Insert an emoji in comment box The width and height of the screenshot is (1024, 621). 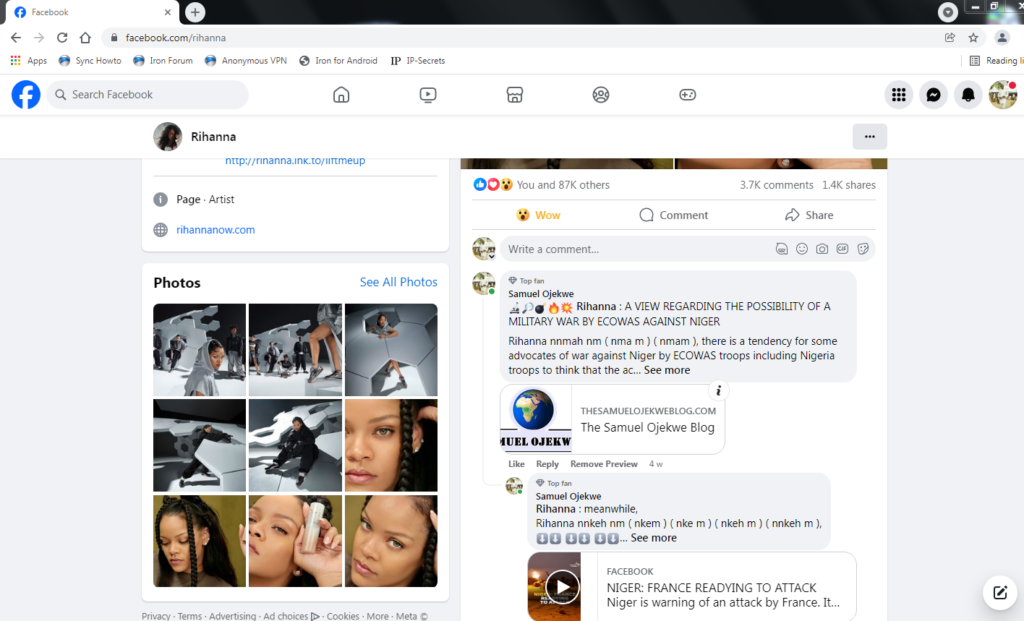point(802,249)
